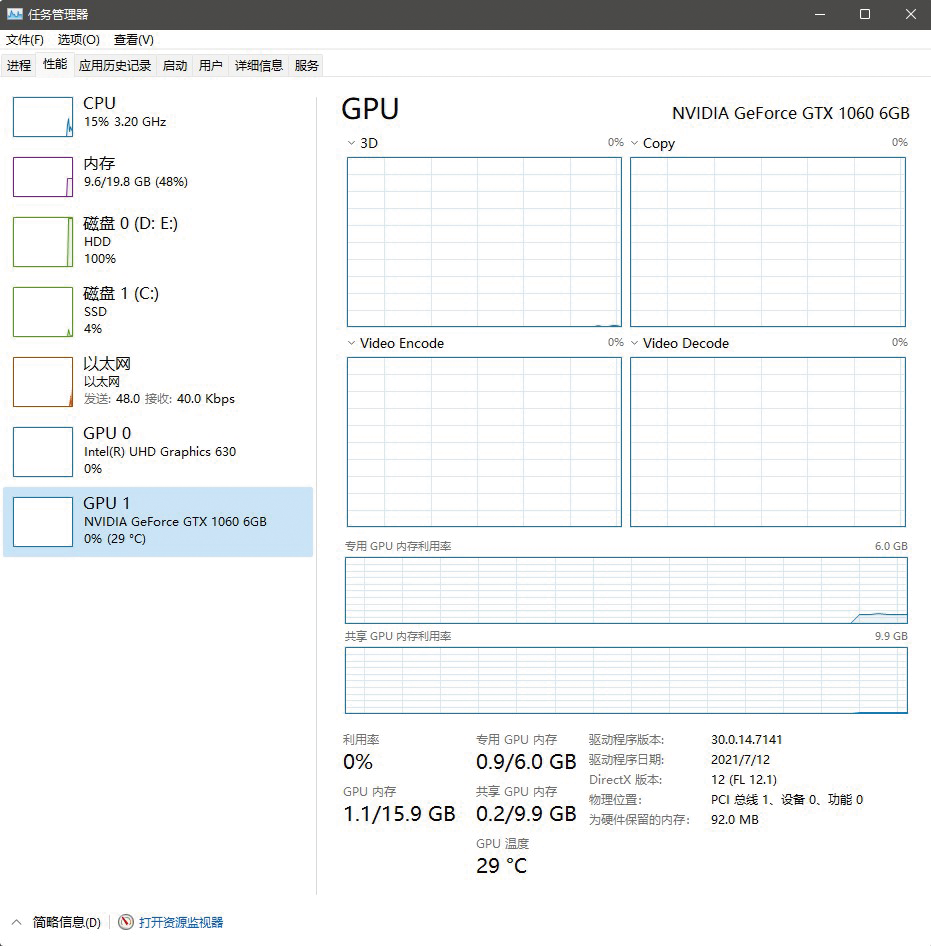This screenshot has height=946, width=931.
Task: Click the Copy engine usage graph
Action: pos(767,242)
